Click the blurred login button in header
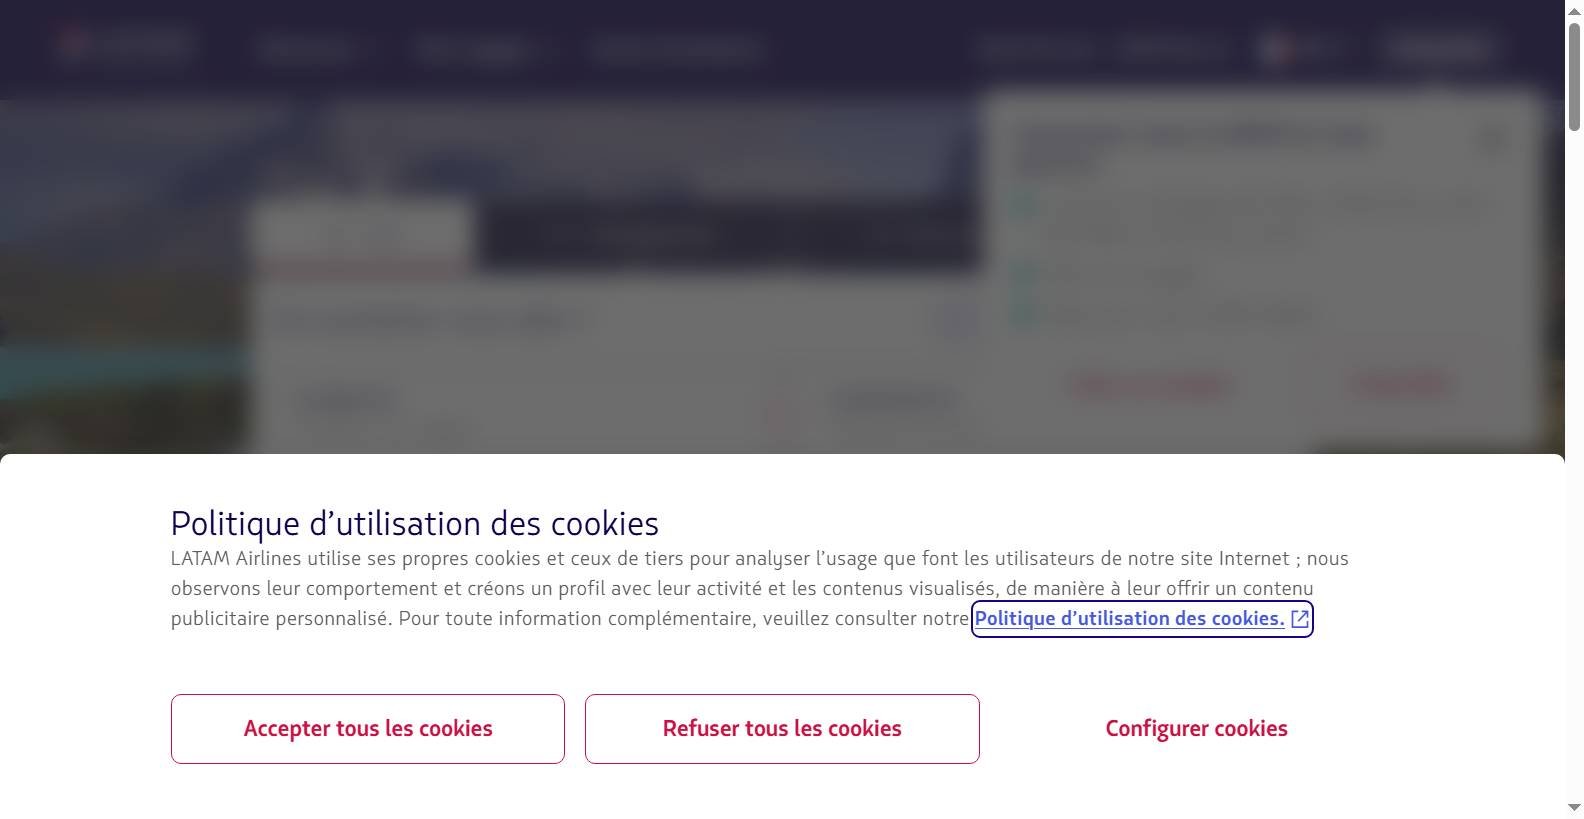This screenshot has height=819, width=1584. 1440,48
